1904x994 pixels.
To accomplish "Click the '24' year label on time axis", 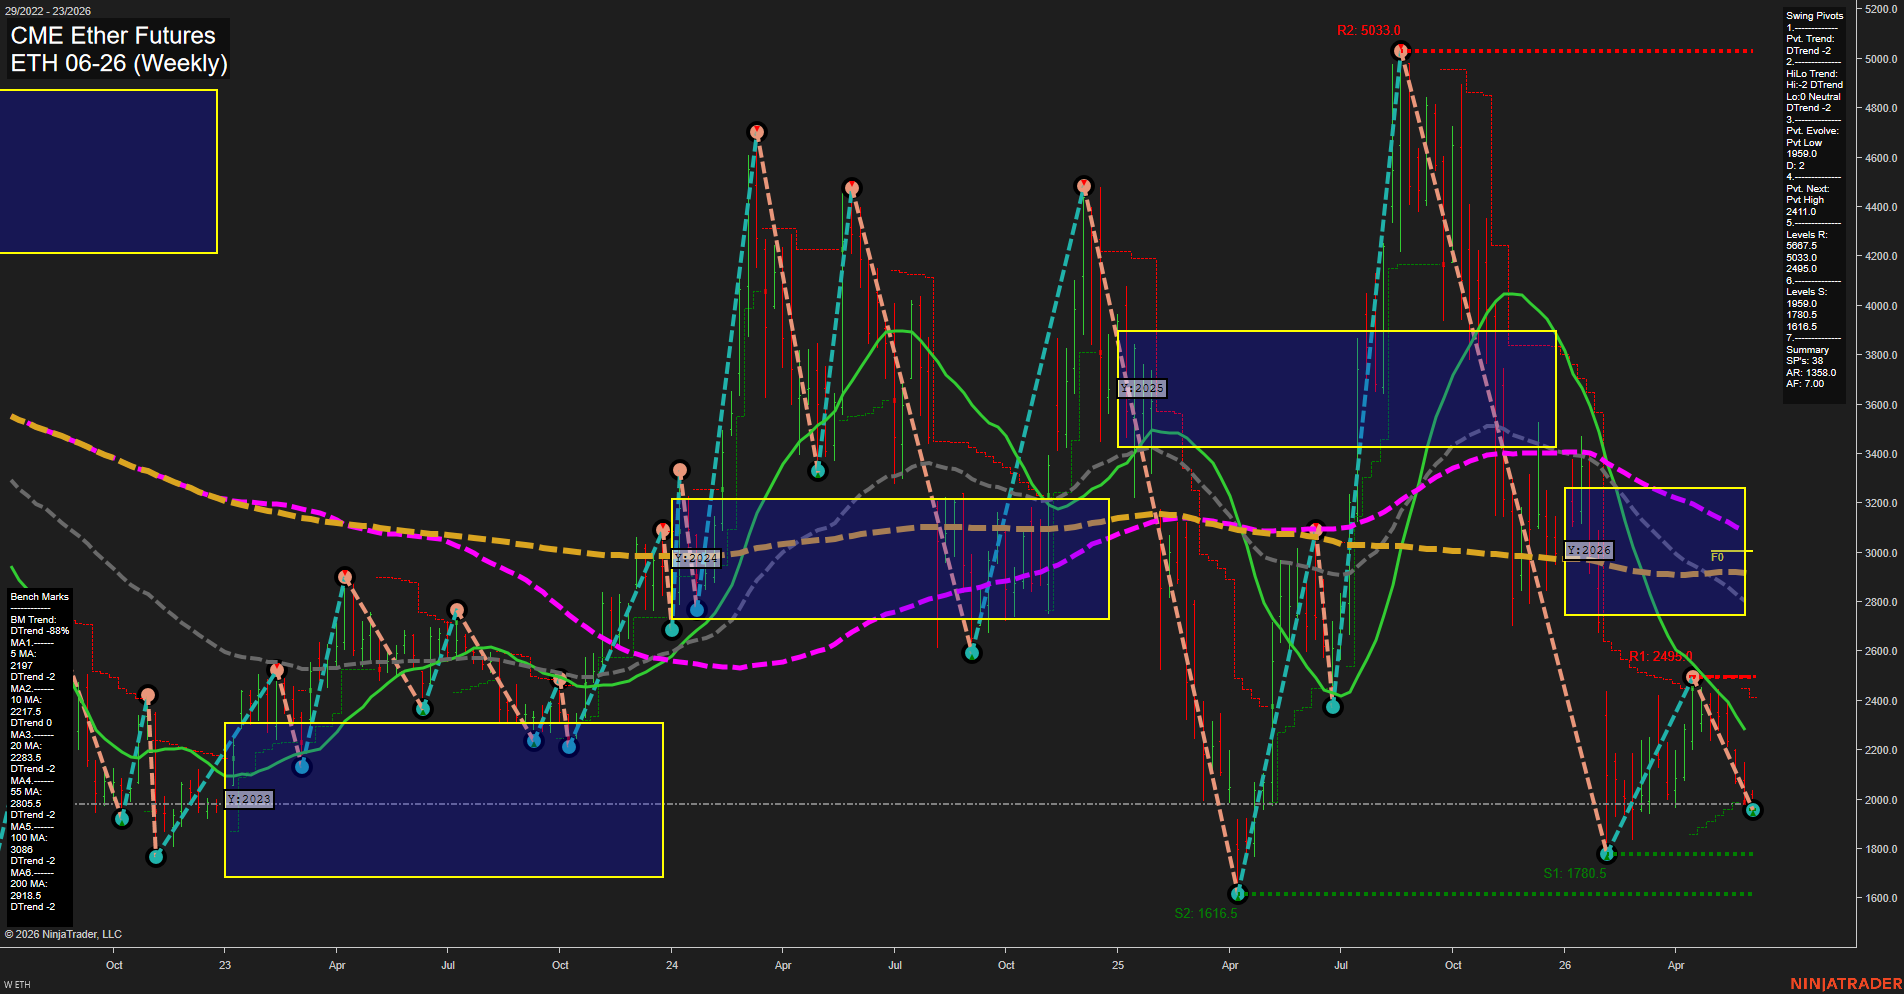I will [672, 965].
